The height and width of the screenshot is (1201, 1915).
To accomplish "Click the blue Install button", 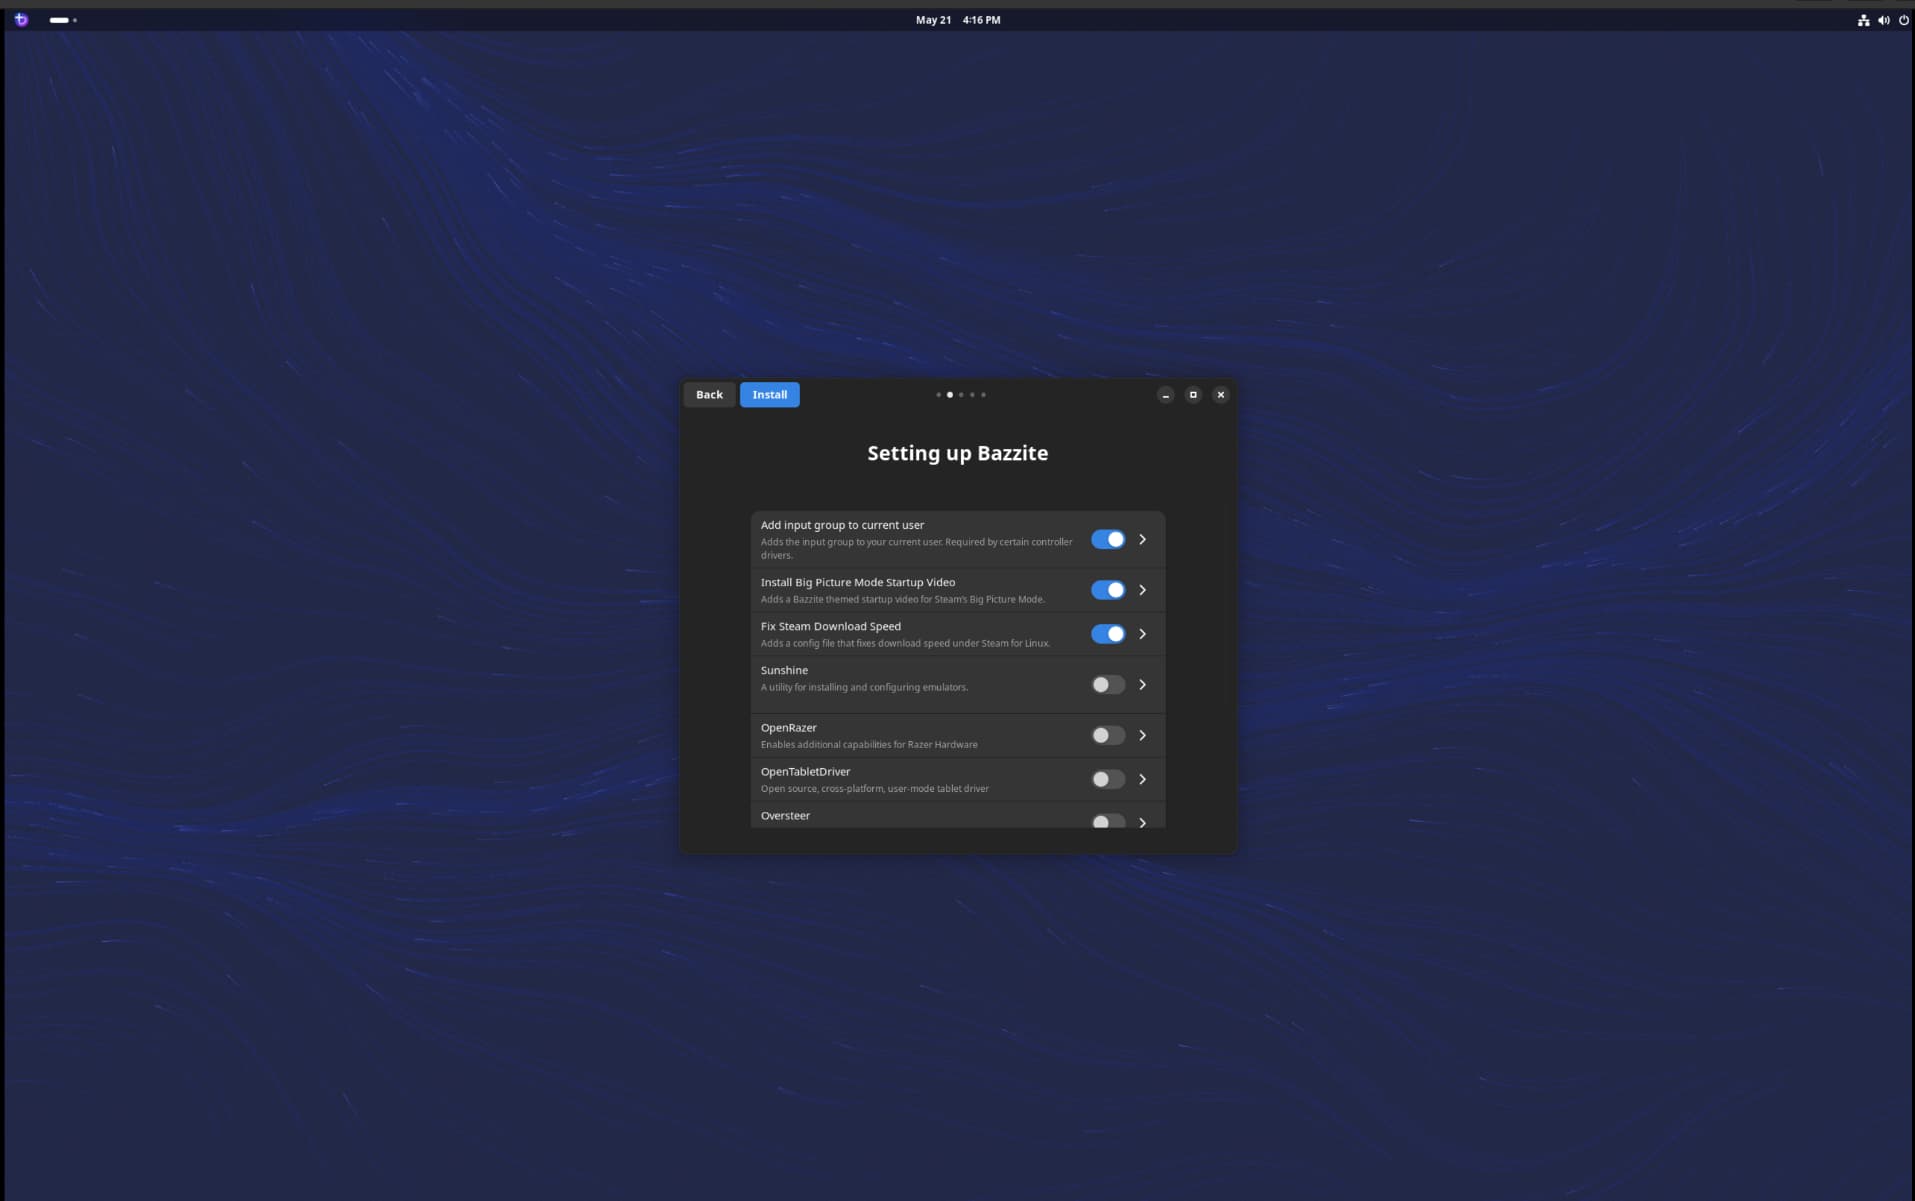I will pos(769,395).
